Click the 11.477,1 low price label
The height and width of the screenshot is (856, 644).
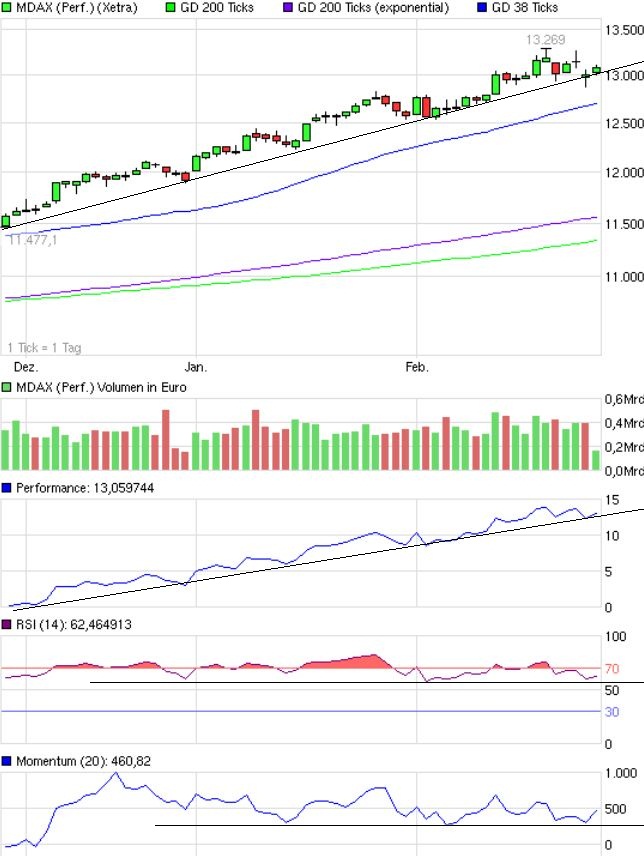click(x=33, y=240)
